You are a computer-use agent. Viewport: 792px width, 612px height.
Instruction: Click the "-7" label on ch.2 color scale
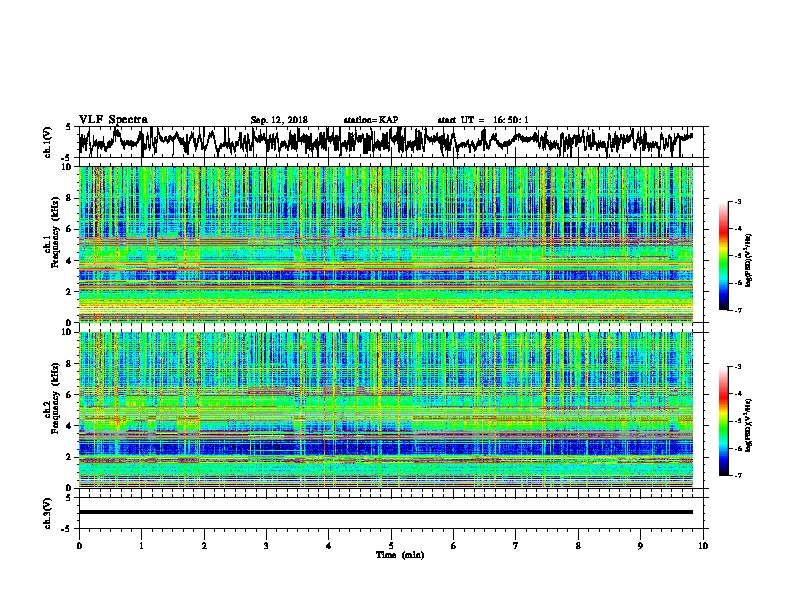point(737,475)
